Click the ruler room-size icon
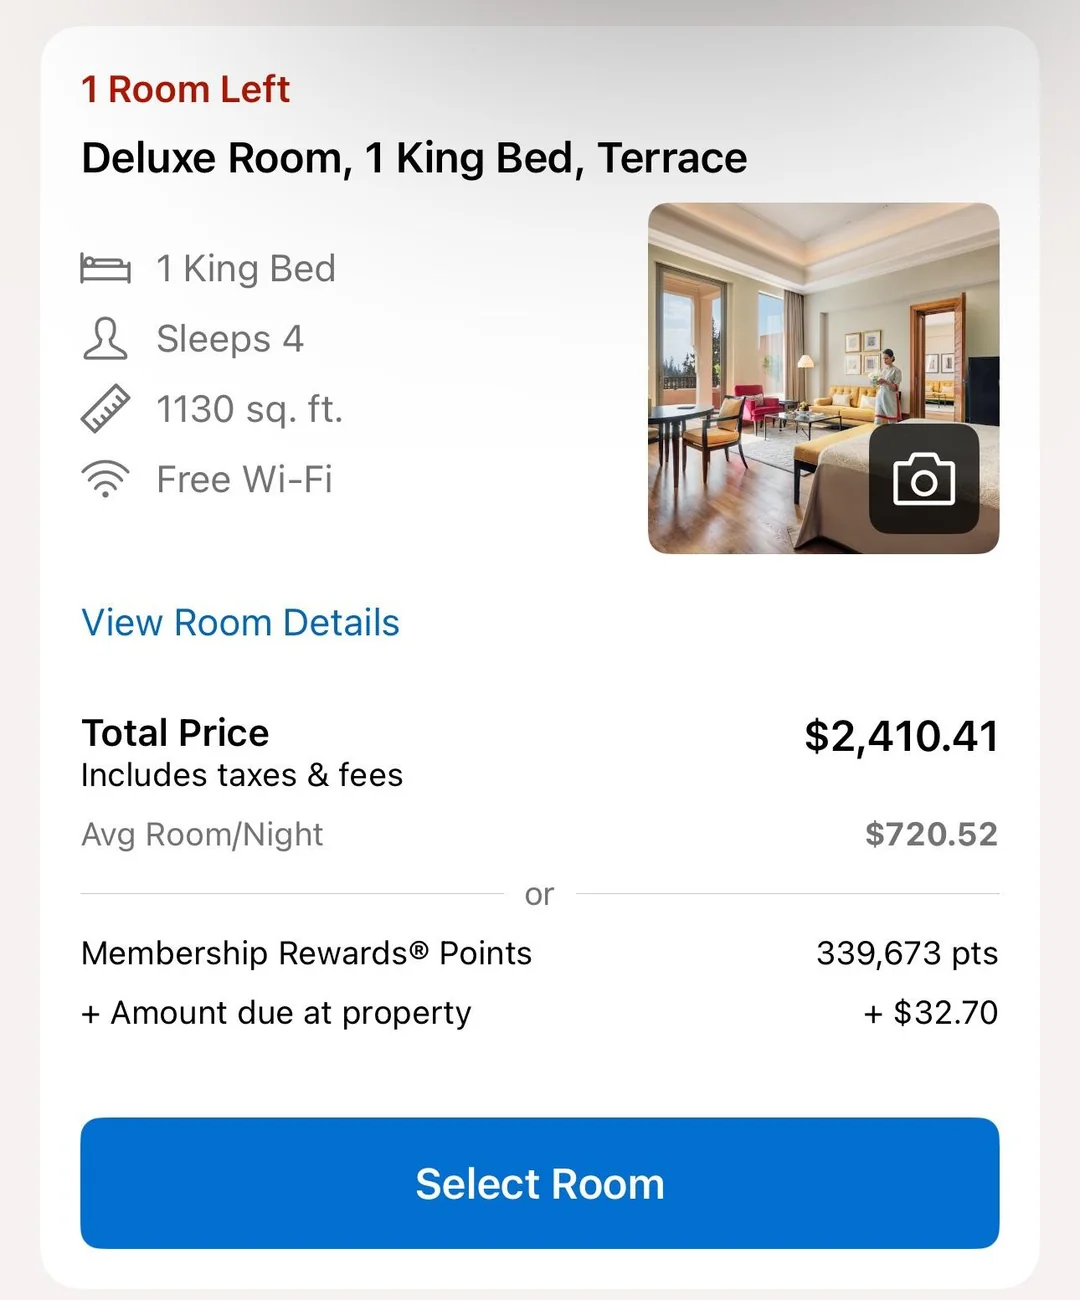This screenshot has width=1080, height=1300. [105, 409]
